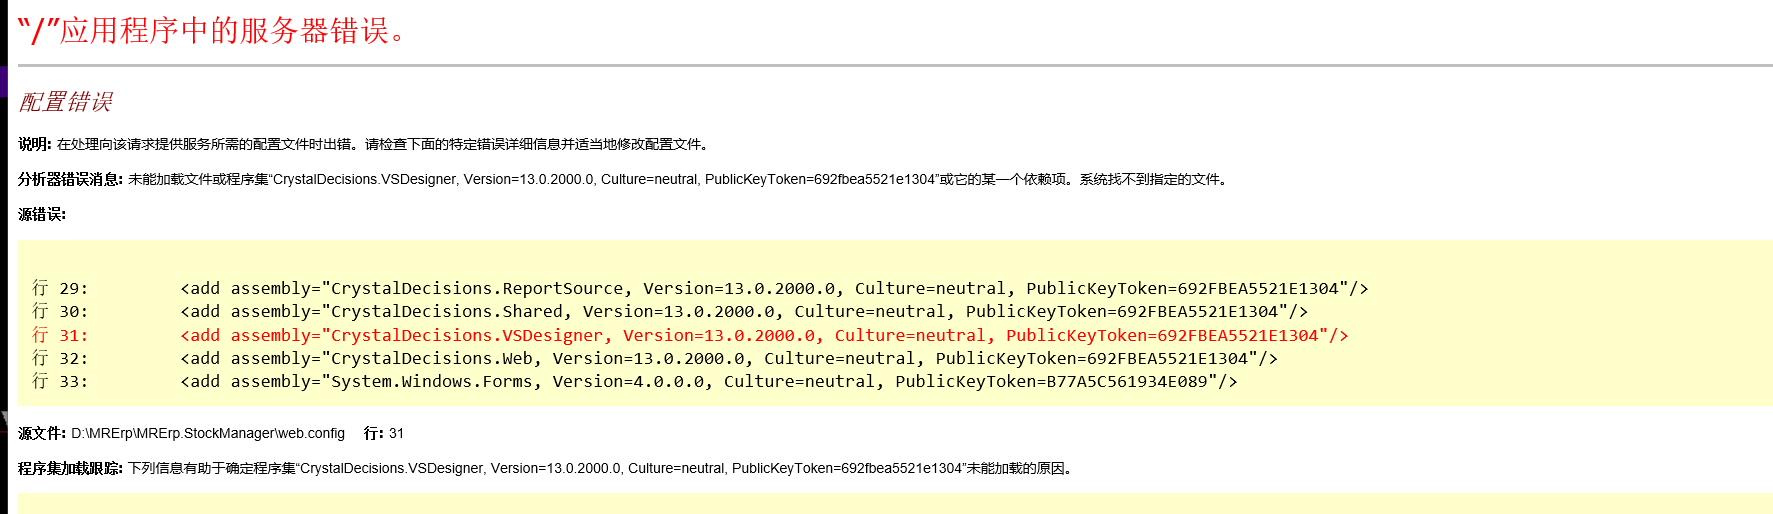This screenshot has height=514, width=1773.
Task: Click the 说明 description line
Action: (x=366, y=144)
